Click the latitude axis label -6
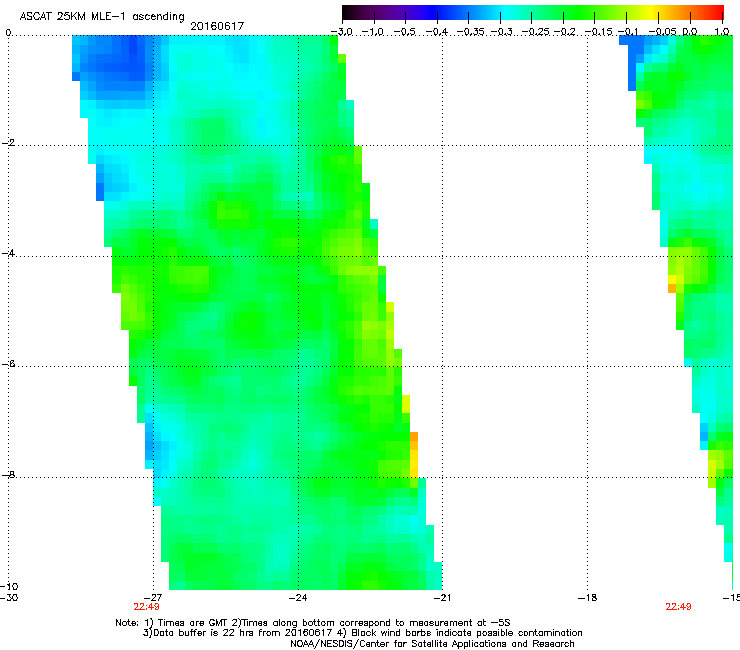 (x=8, y=364)
